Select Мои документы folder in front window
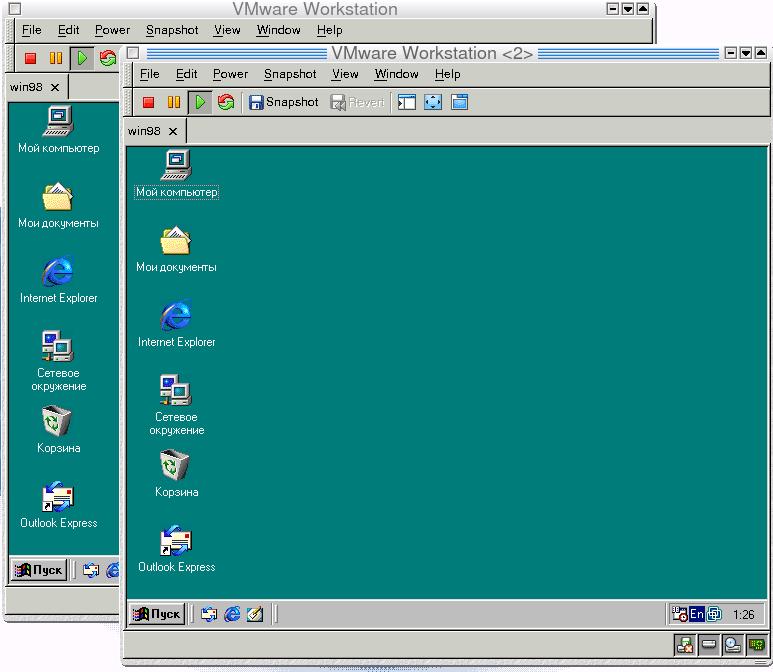Screen dimensions: 773x672 point(176,249)
